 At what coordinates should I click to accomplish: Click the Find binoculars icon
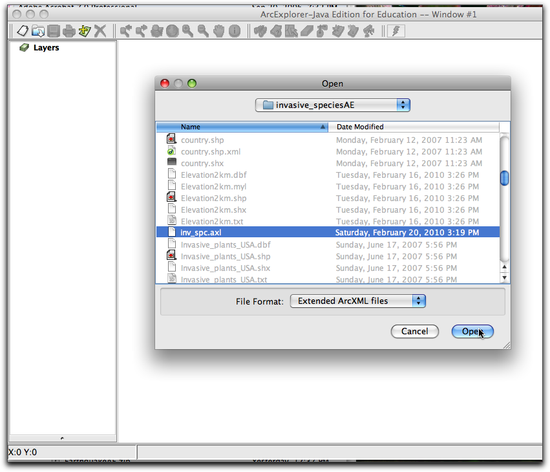(x=260, y=31)
